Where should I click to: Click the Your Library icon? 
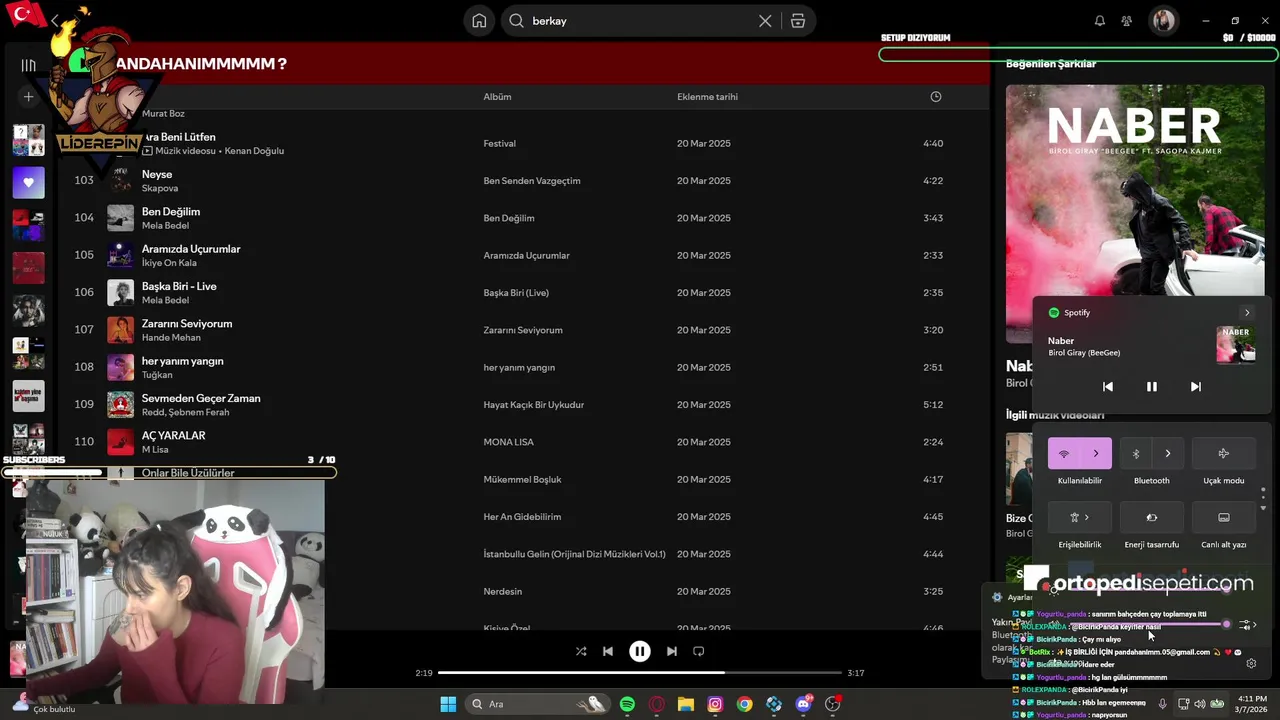[28, 65]
